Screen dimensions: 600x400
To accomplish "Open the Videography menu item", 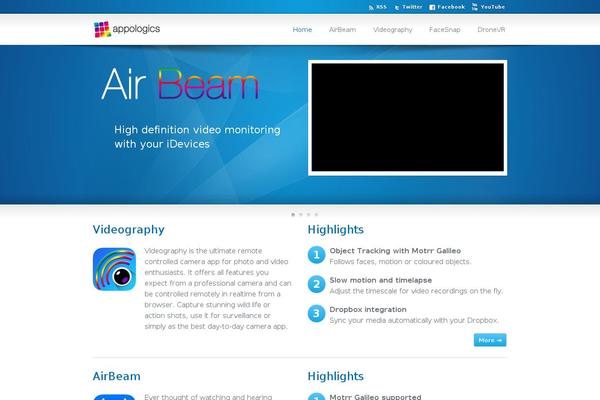I will tap(393, 29).
